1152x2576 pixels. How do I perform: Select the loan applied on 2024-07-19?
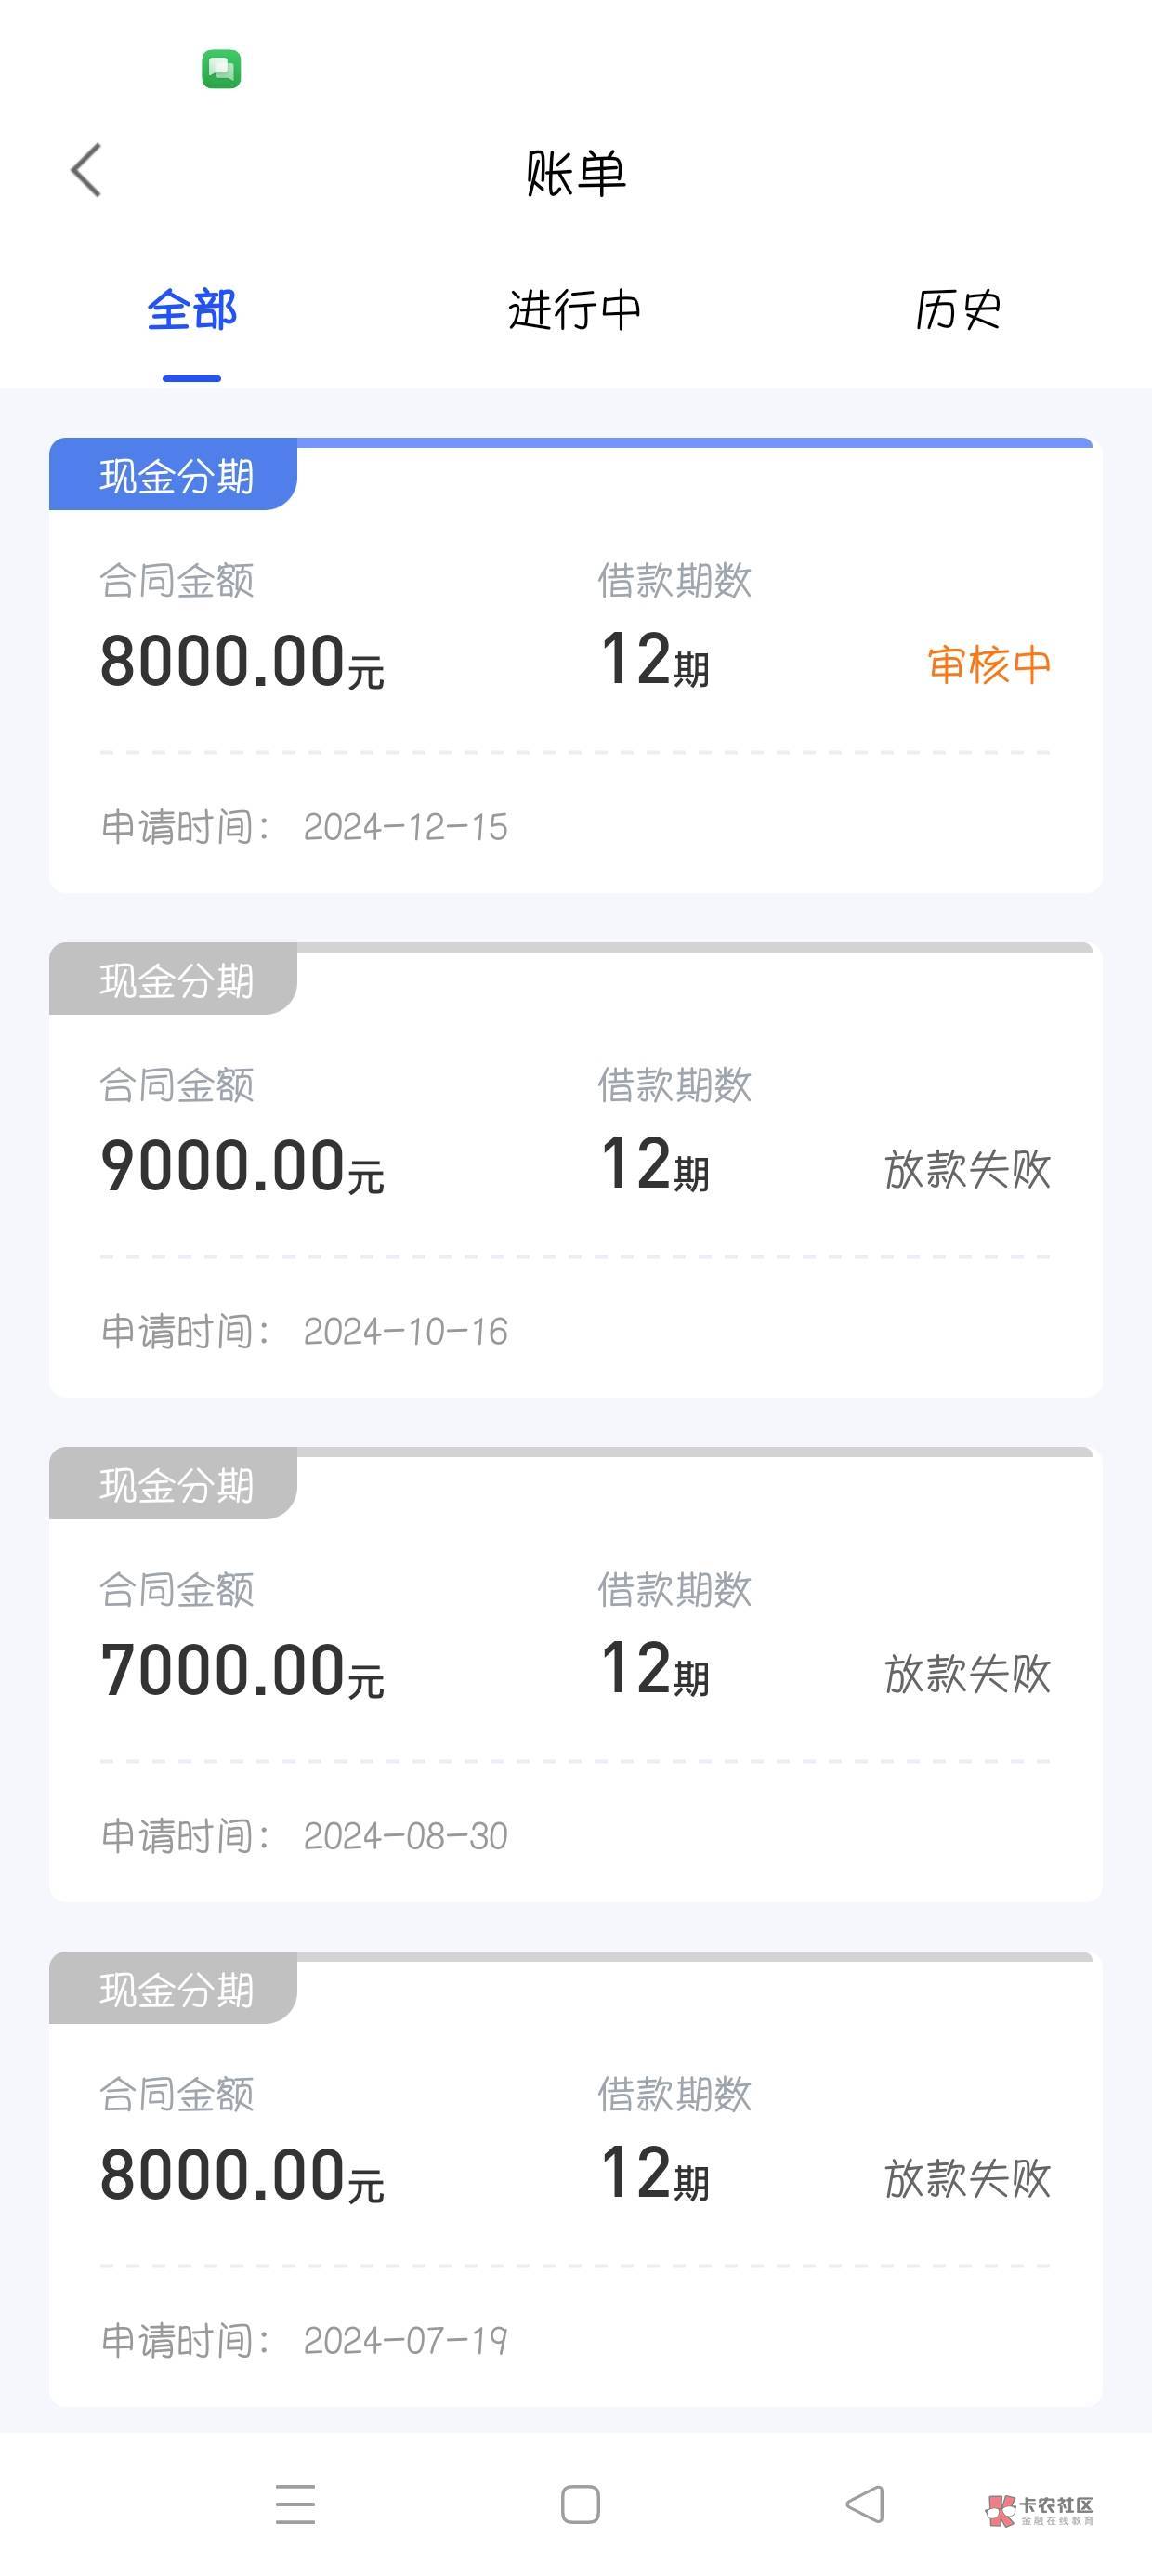tap(575, 2180)
